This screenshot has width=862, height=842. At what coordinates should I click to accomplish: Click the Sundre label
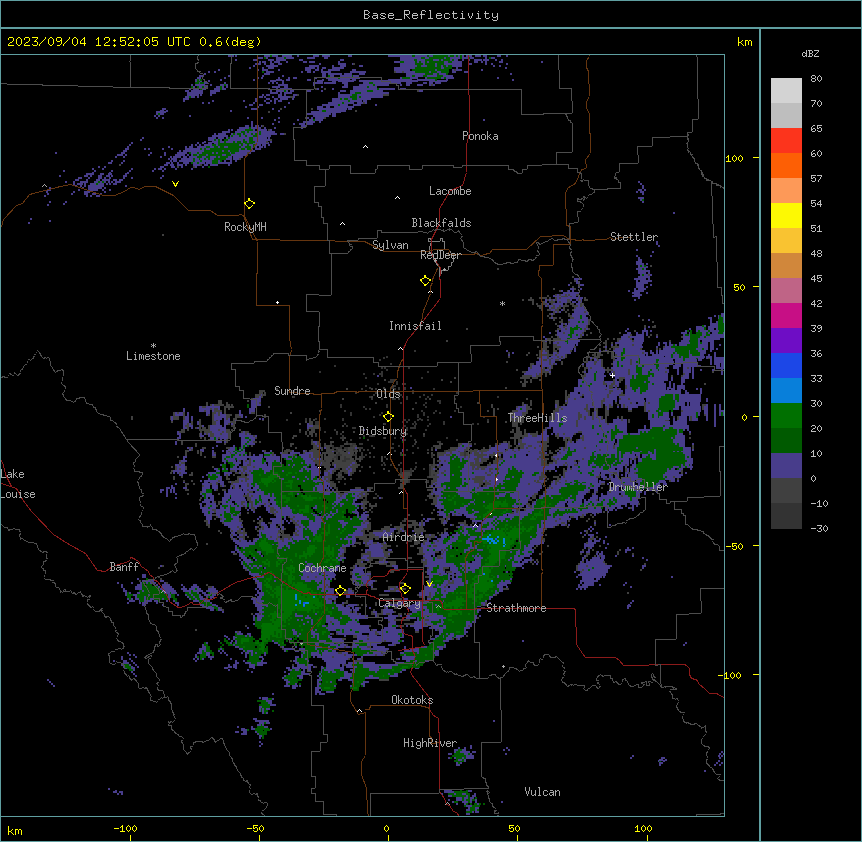coord(292,391)
